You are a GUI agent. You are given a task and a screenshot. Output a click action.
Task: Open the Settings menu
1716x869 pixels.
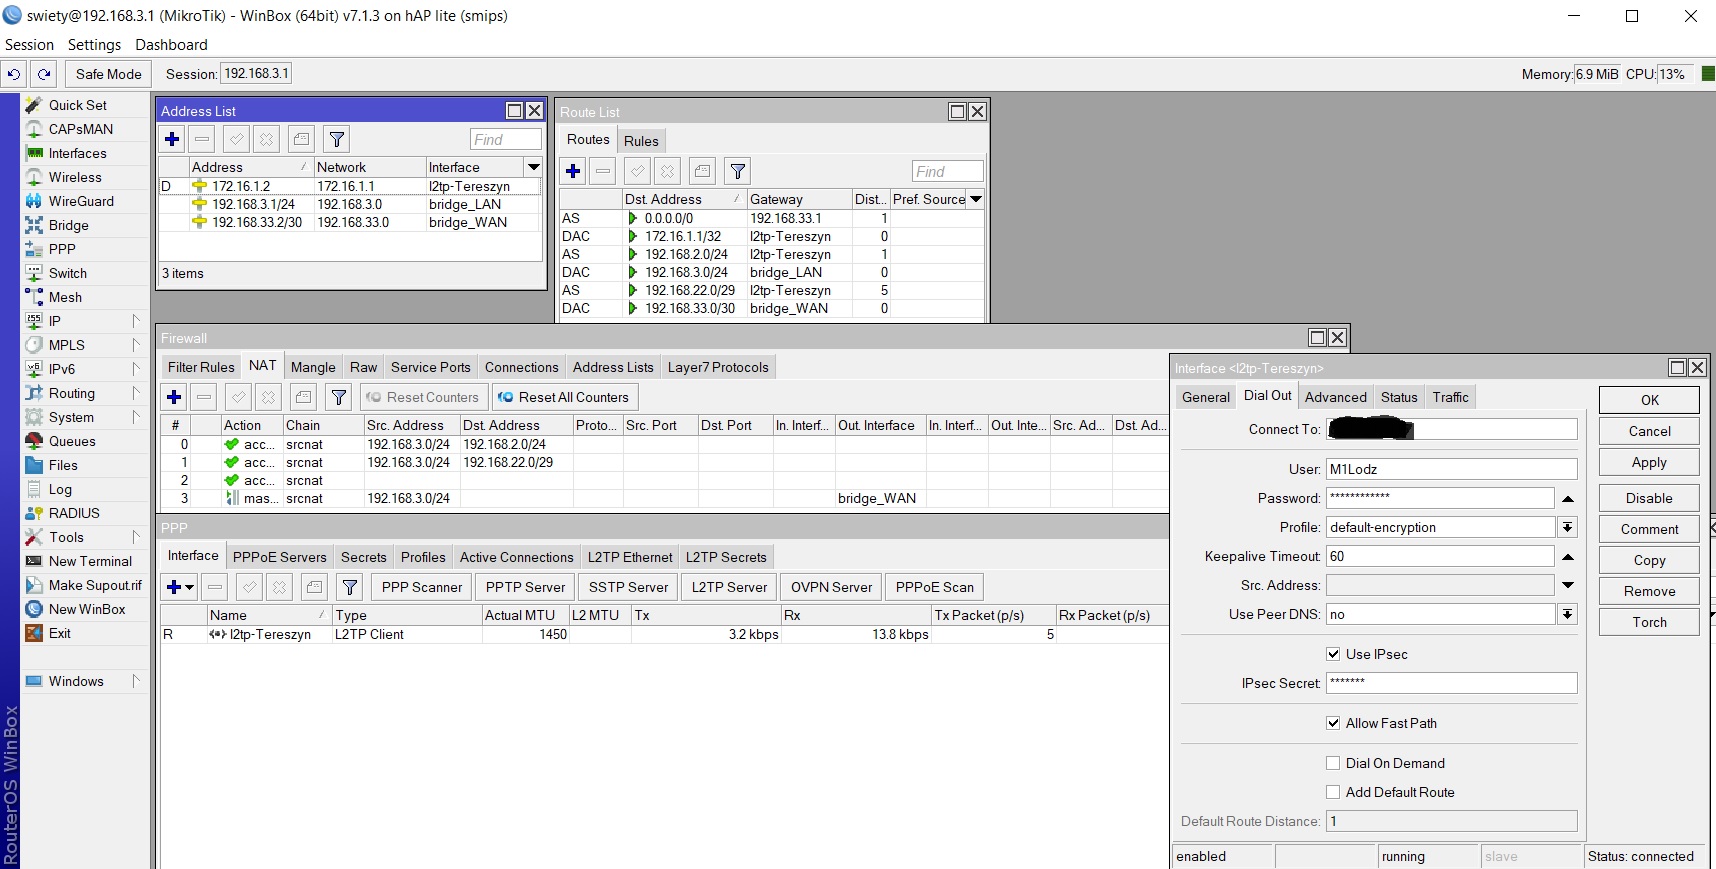click(x=94, y=45)
